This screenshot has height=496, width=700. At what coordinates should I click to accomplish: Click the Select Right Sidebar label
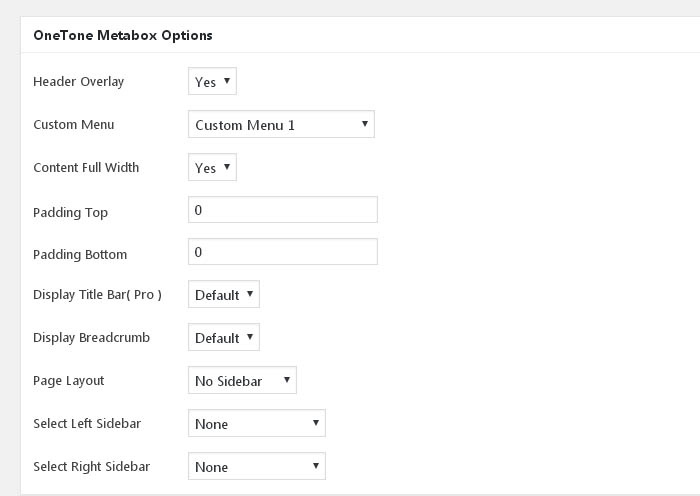pyautogui.click(x=92, y=467)
